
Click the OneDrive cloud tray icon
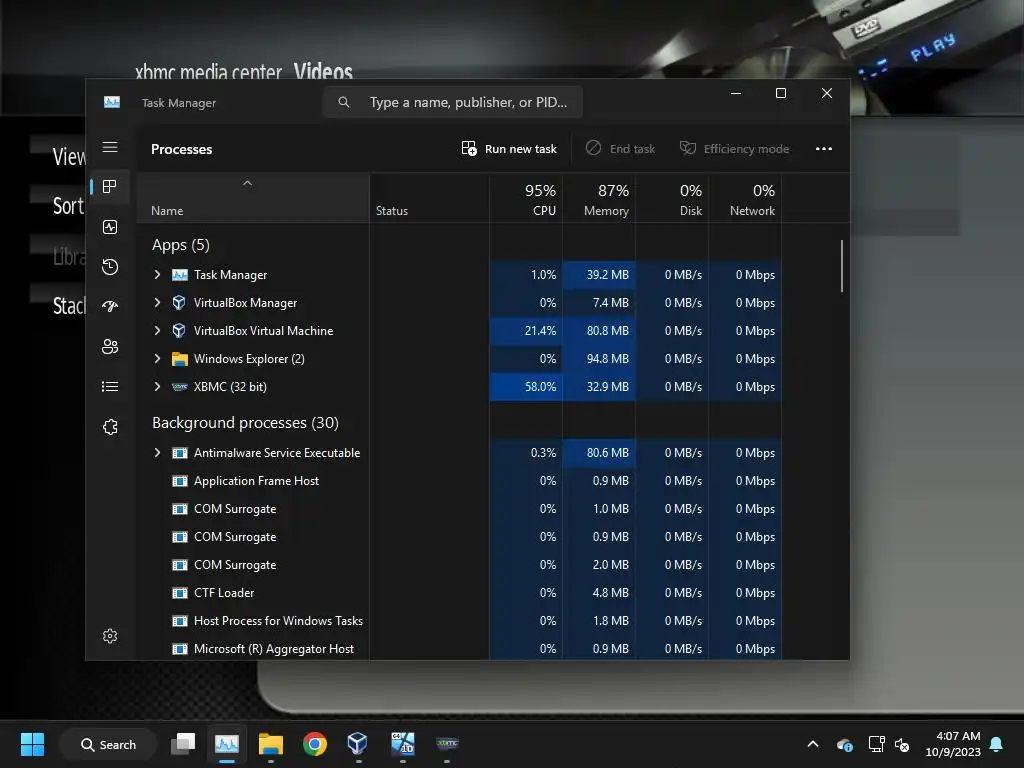point(844,744)
